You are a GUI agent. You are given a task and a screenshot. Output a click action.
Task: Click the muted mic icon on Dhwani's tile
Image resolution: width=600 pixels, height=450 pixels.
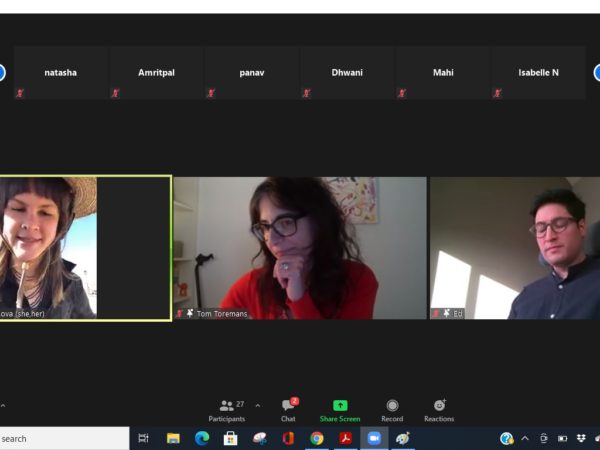coord(306,93)
